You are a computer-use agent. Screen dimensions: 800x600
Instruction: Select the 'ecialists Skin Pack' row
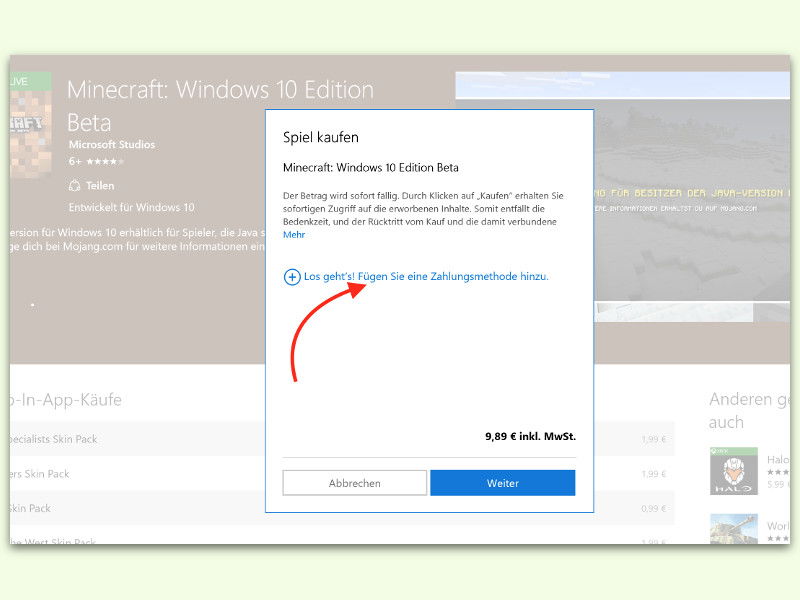342,439
